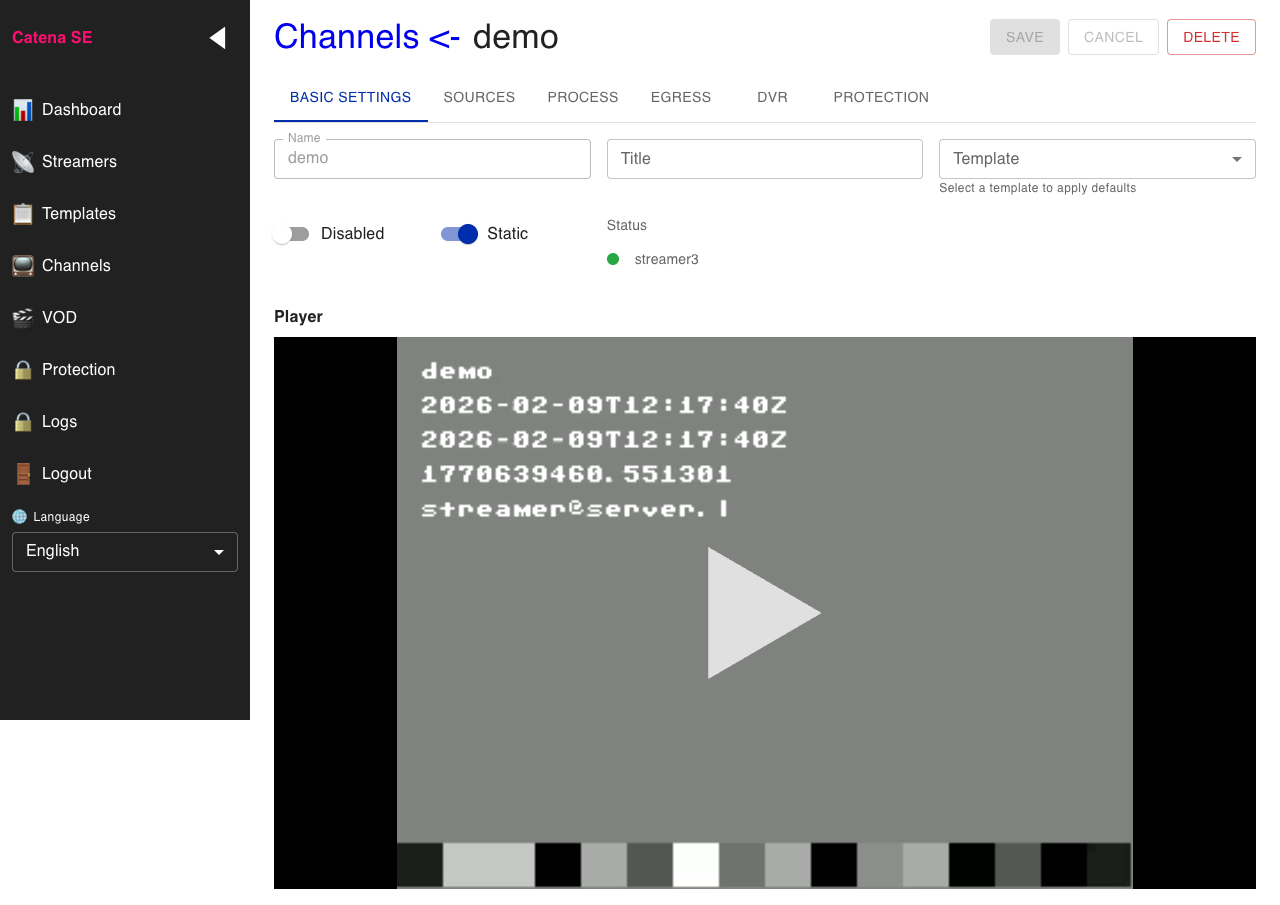Open the English language dropdown
This screenshot has width=1280, height=905.
[x=124, y=552]
